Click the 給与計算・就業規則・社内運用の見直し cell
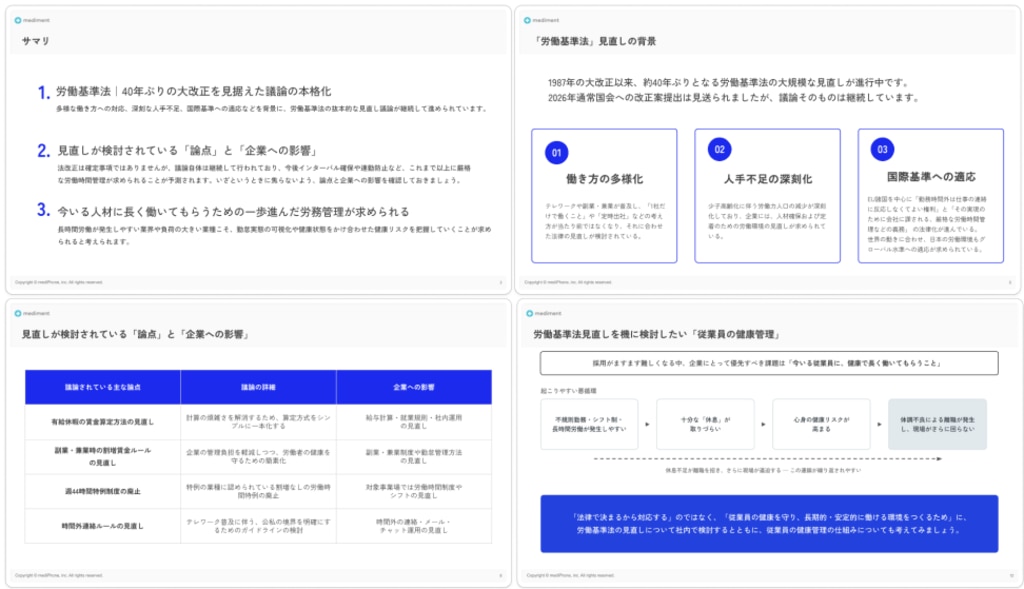 414,422
